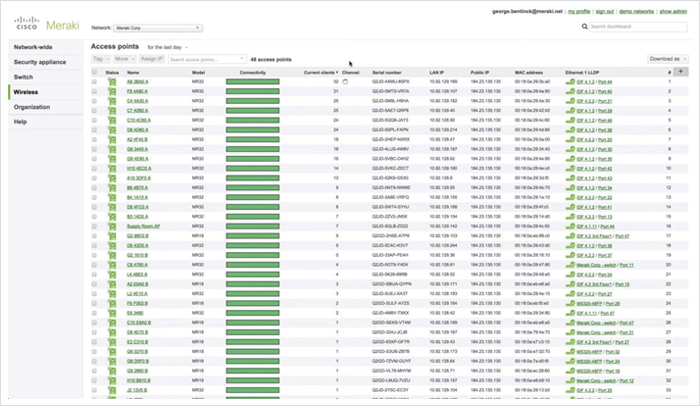This screenshot has height=406, width=700.
Task: Open the 'for the last day' time range dropdown
Action: 167,47
